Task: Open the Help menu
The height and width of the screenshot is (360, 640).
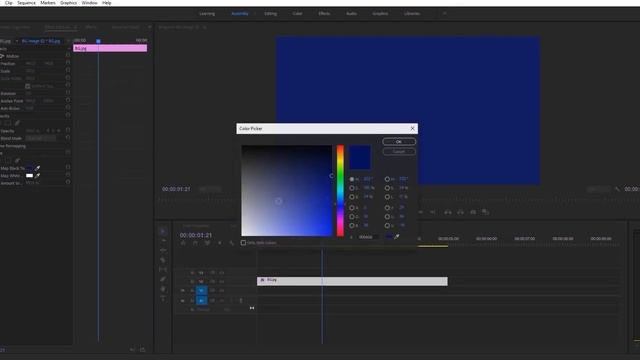Action: click(x=107, y=3)
